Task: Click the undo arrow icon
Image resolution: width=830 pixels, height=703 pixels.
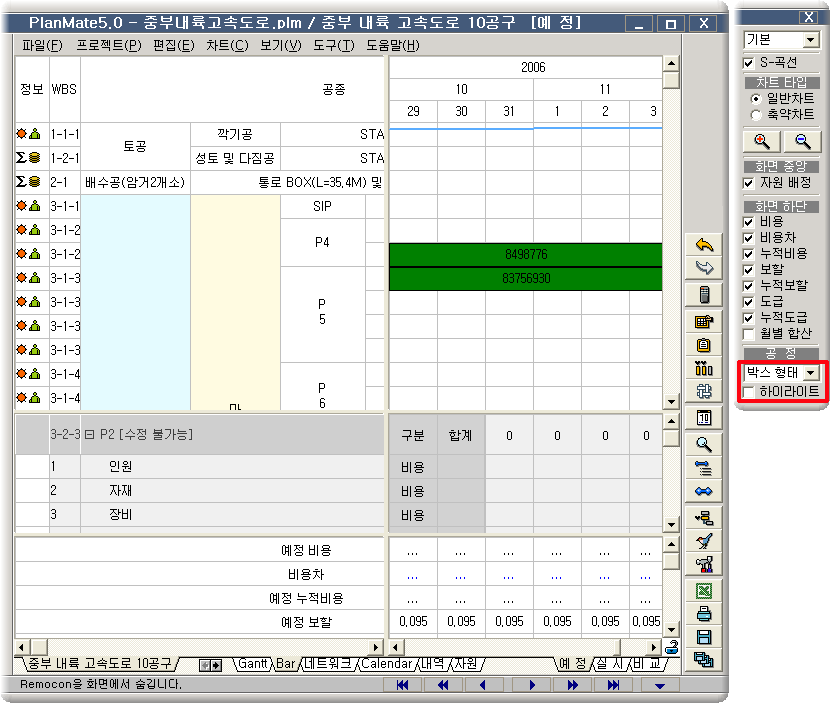Action: coord(705,245)
